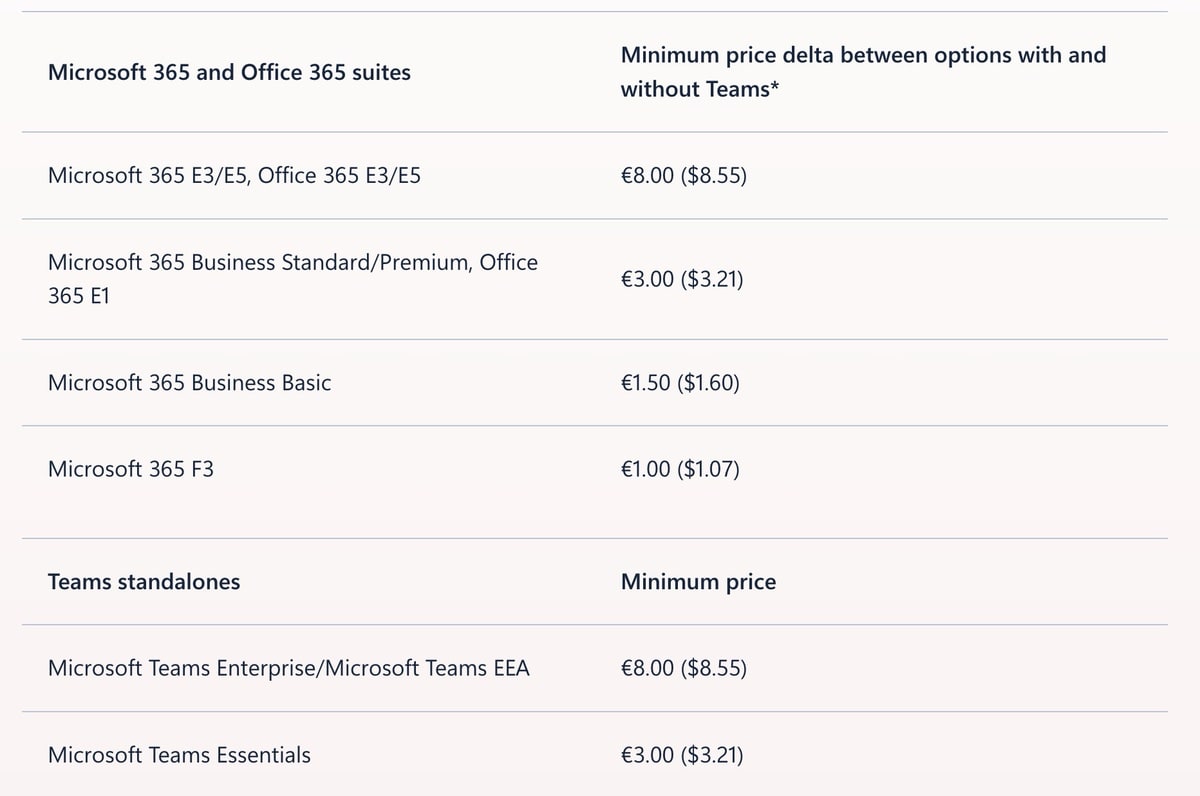Screen dimensions: 1200x796
Task: Select the 'Microsoft 365 Business Basic' row label
Action: point(189,383)
